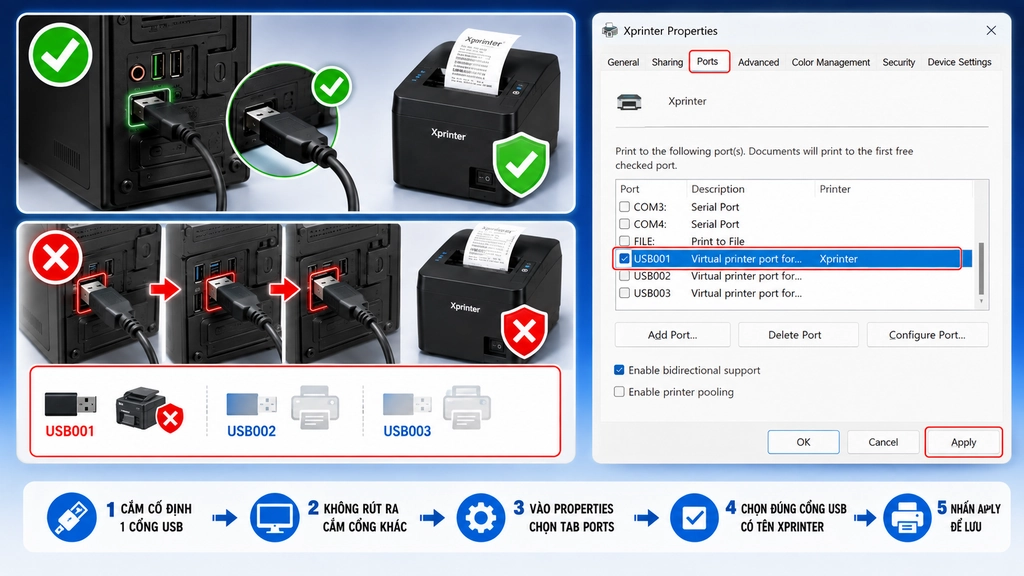Screen dimensions: 1024x576
Task: Click the printer icon in the dialog title bar
Action: (610, 30)
